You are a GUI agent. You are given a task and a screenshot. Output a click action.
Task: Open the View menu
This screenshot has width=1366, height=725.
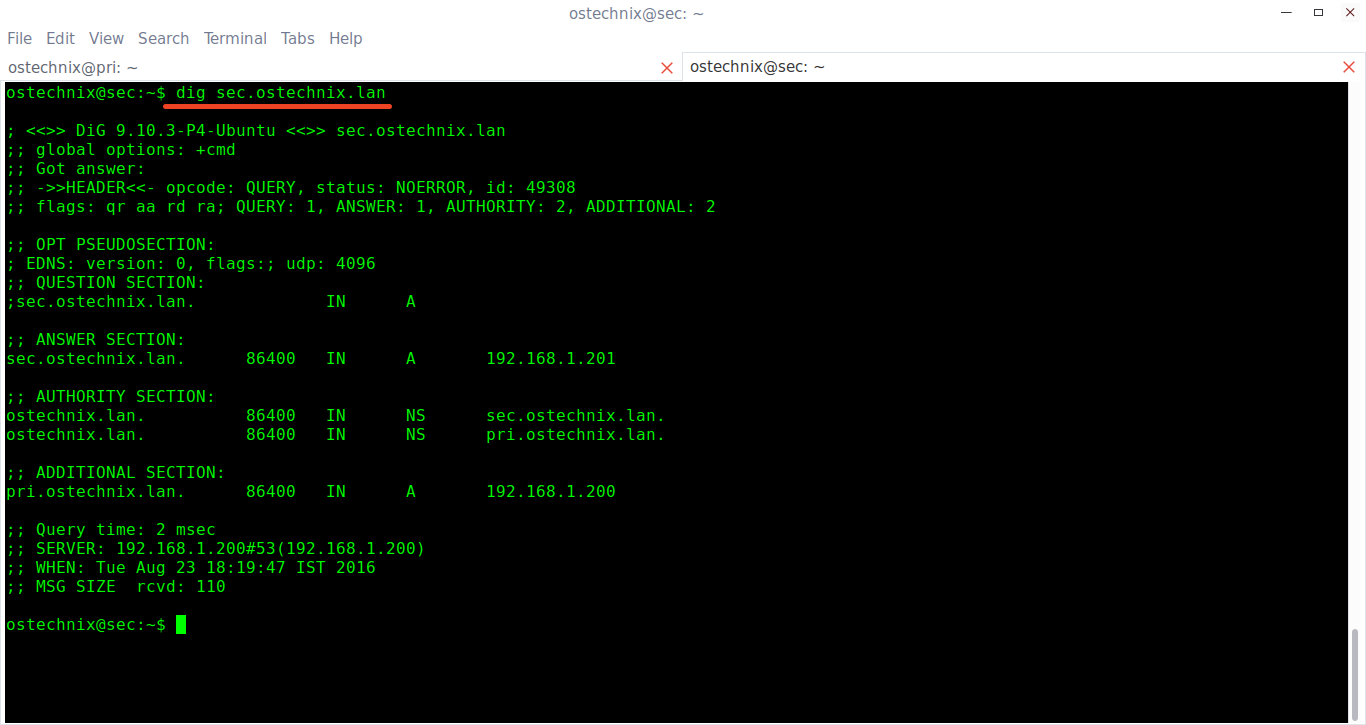(x=106, y=38)
